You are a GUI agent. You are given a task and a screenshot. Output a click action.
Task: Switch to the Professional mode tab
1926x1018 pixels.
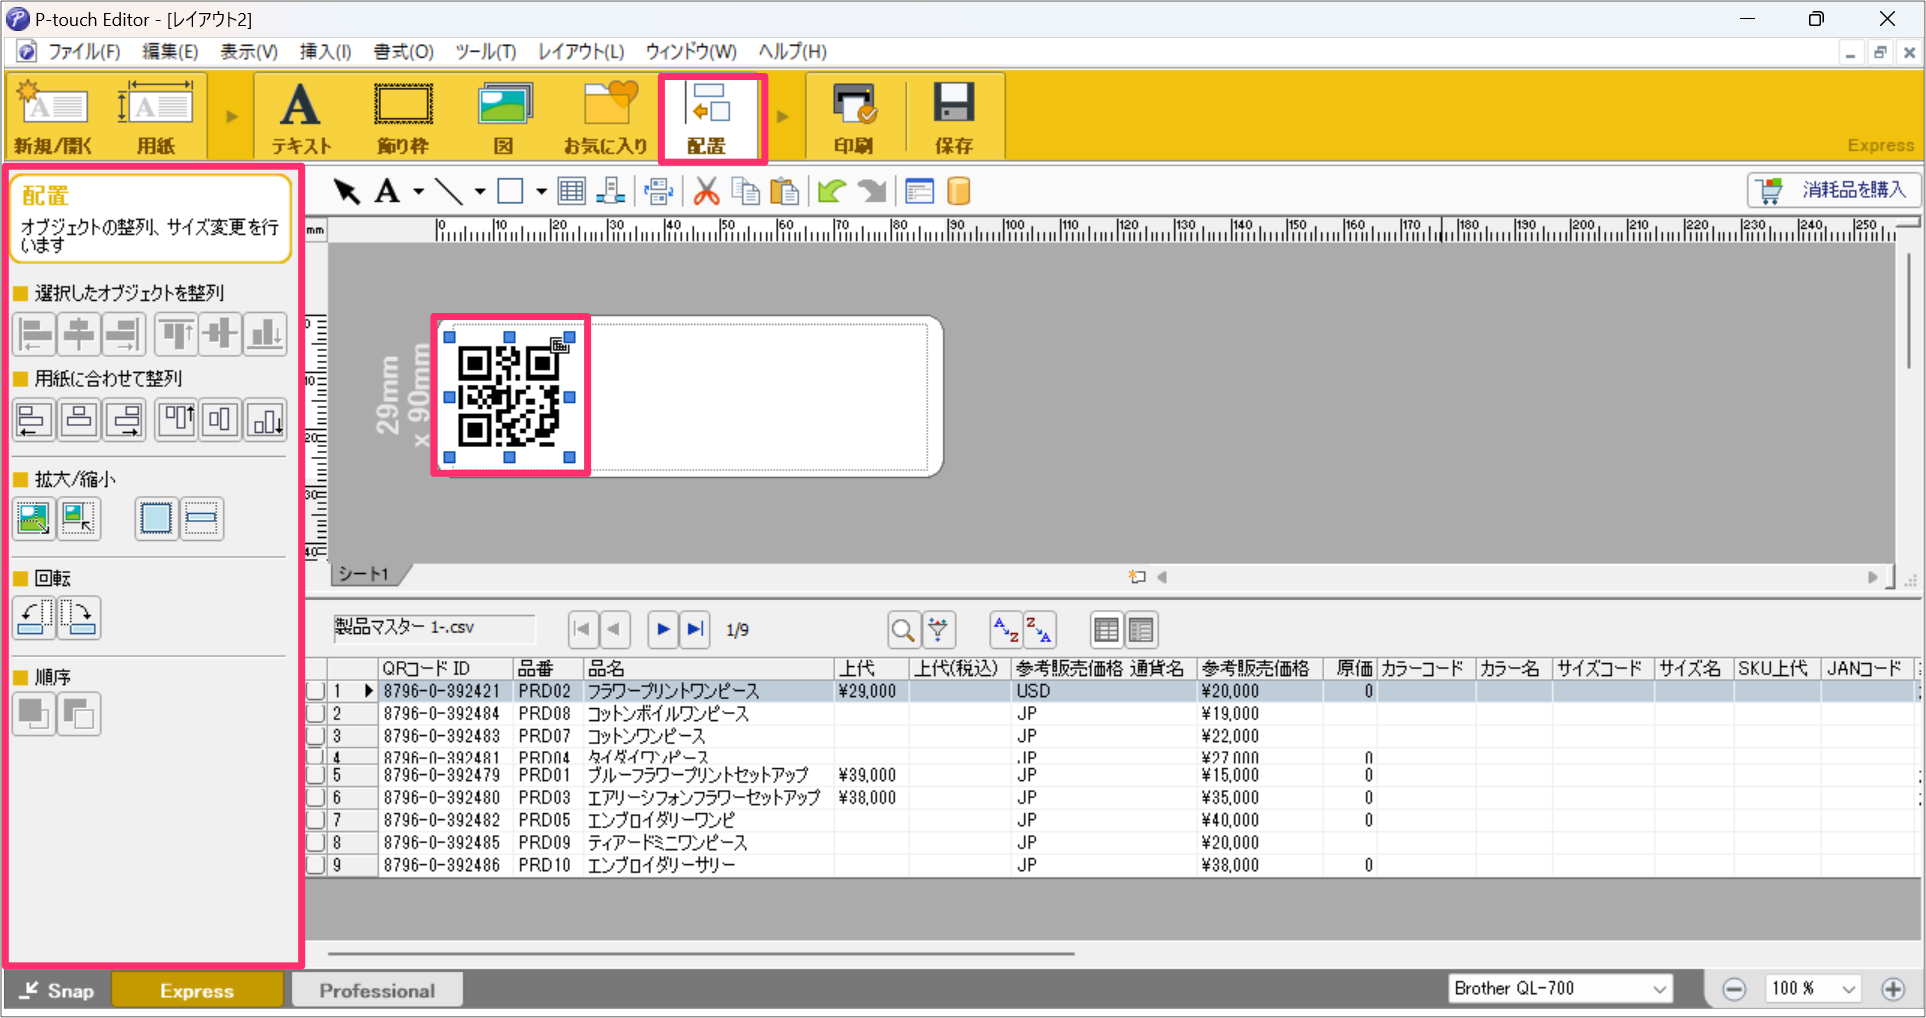click(x=377, y=991)
